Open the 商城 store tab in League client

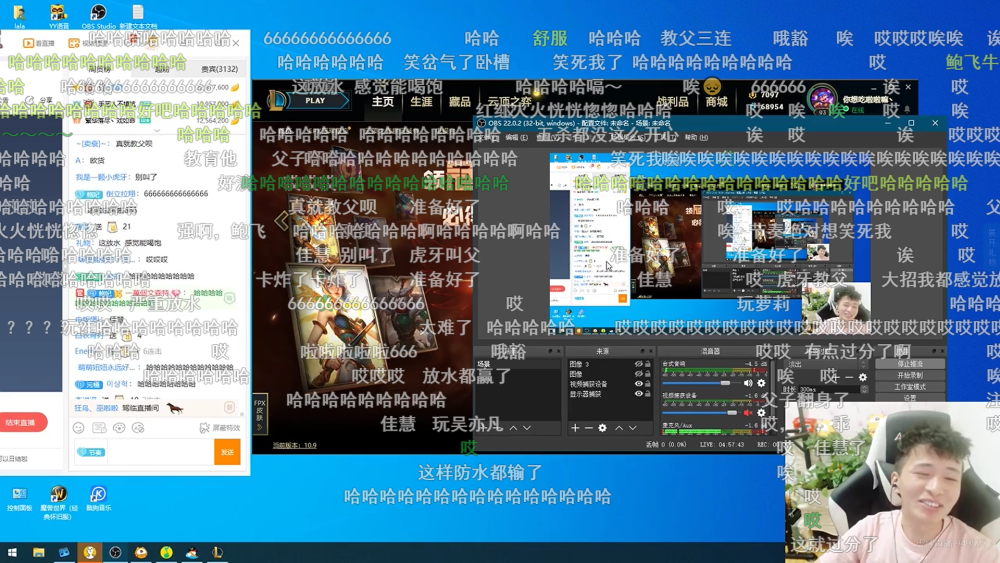pyautogui.click(x=716, y=101)
